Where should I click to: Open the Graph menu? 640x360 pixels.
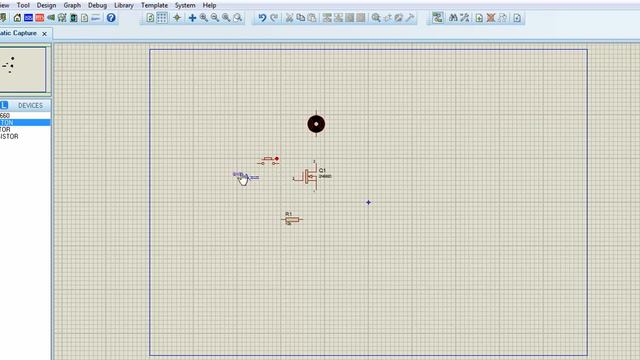pyautogui.click(x=72, y=5)
